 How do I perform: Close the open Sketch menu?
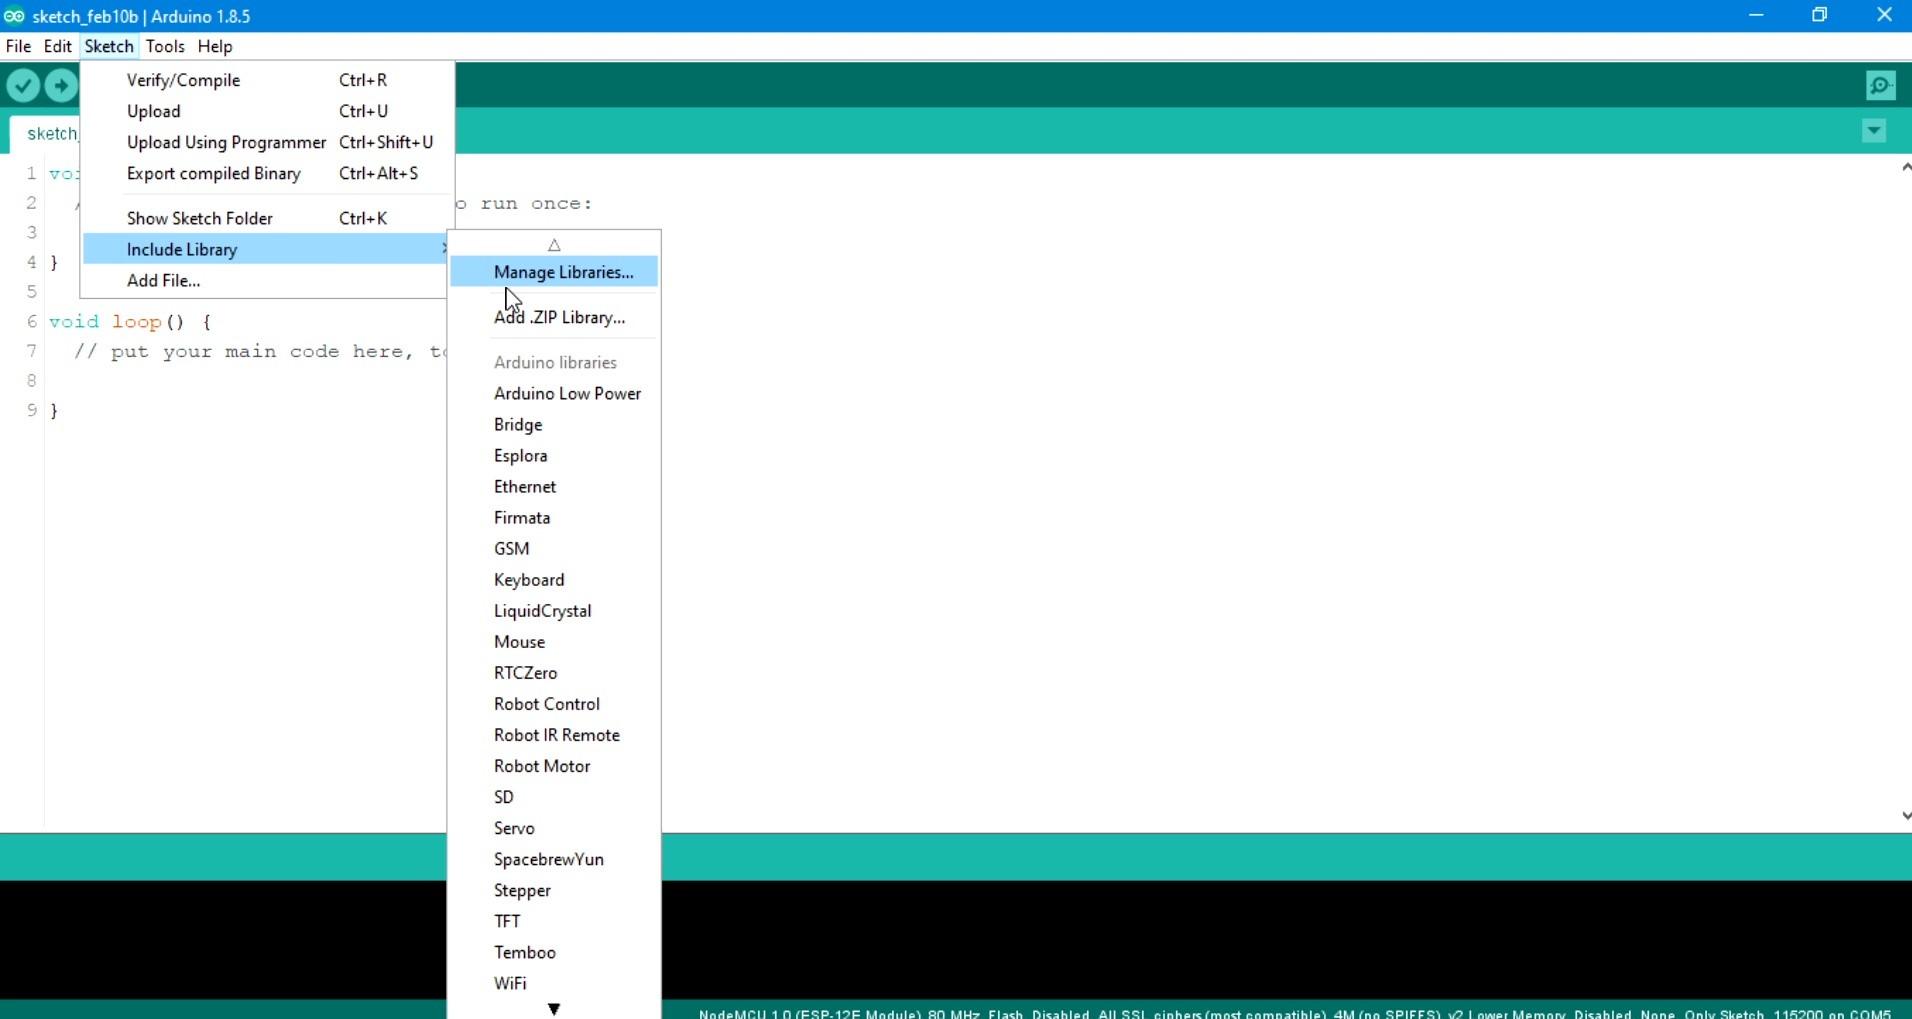pyautogui.click(x=109, y=46)
